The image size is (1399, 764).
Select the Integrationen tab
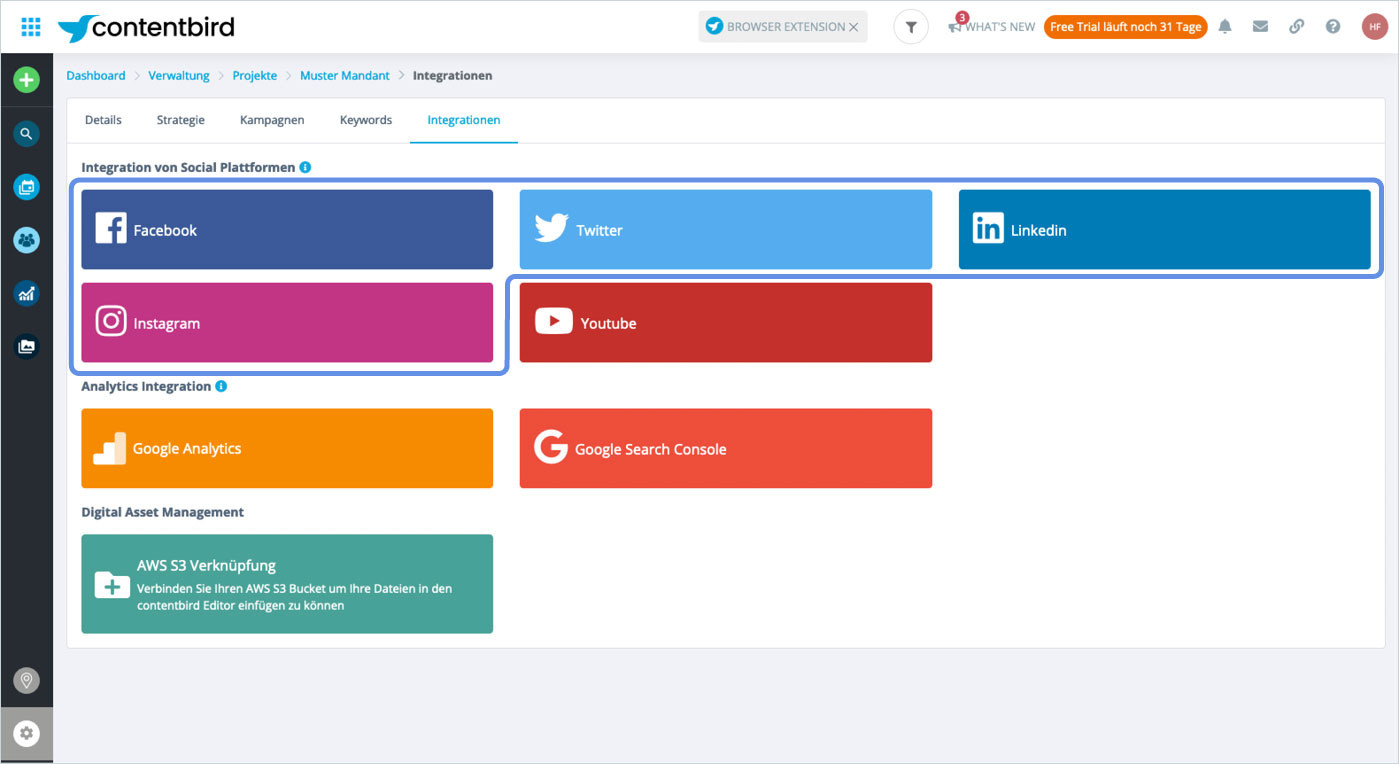[464, 120]
